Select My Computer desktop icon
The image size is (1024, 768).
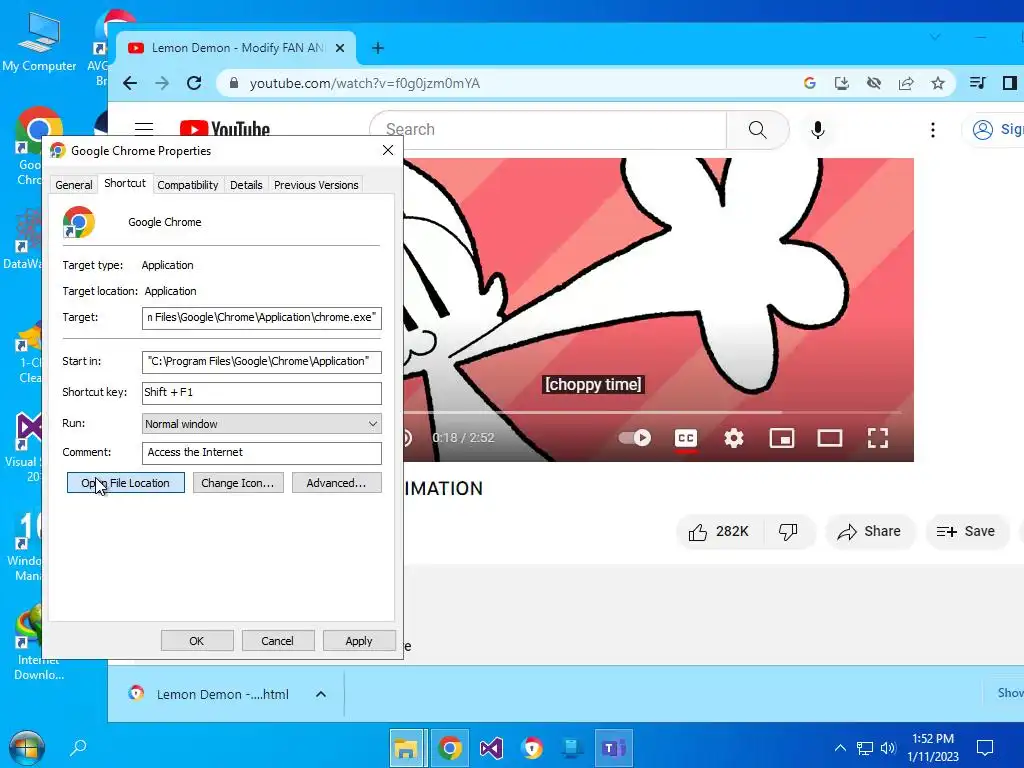(39, 41)
